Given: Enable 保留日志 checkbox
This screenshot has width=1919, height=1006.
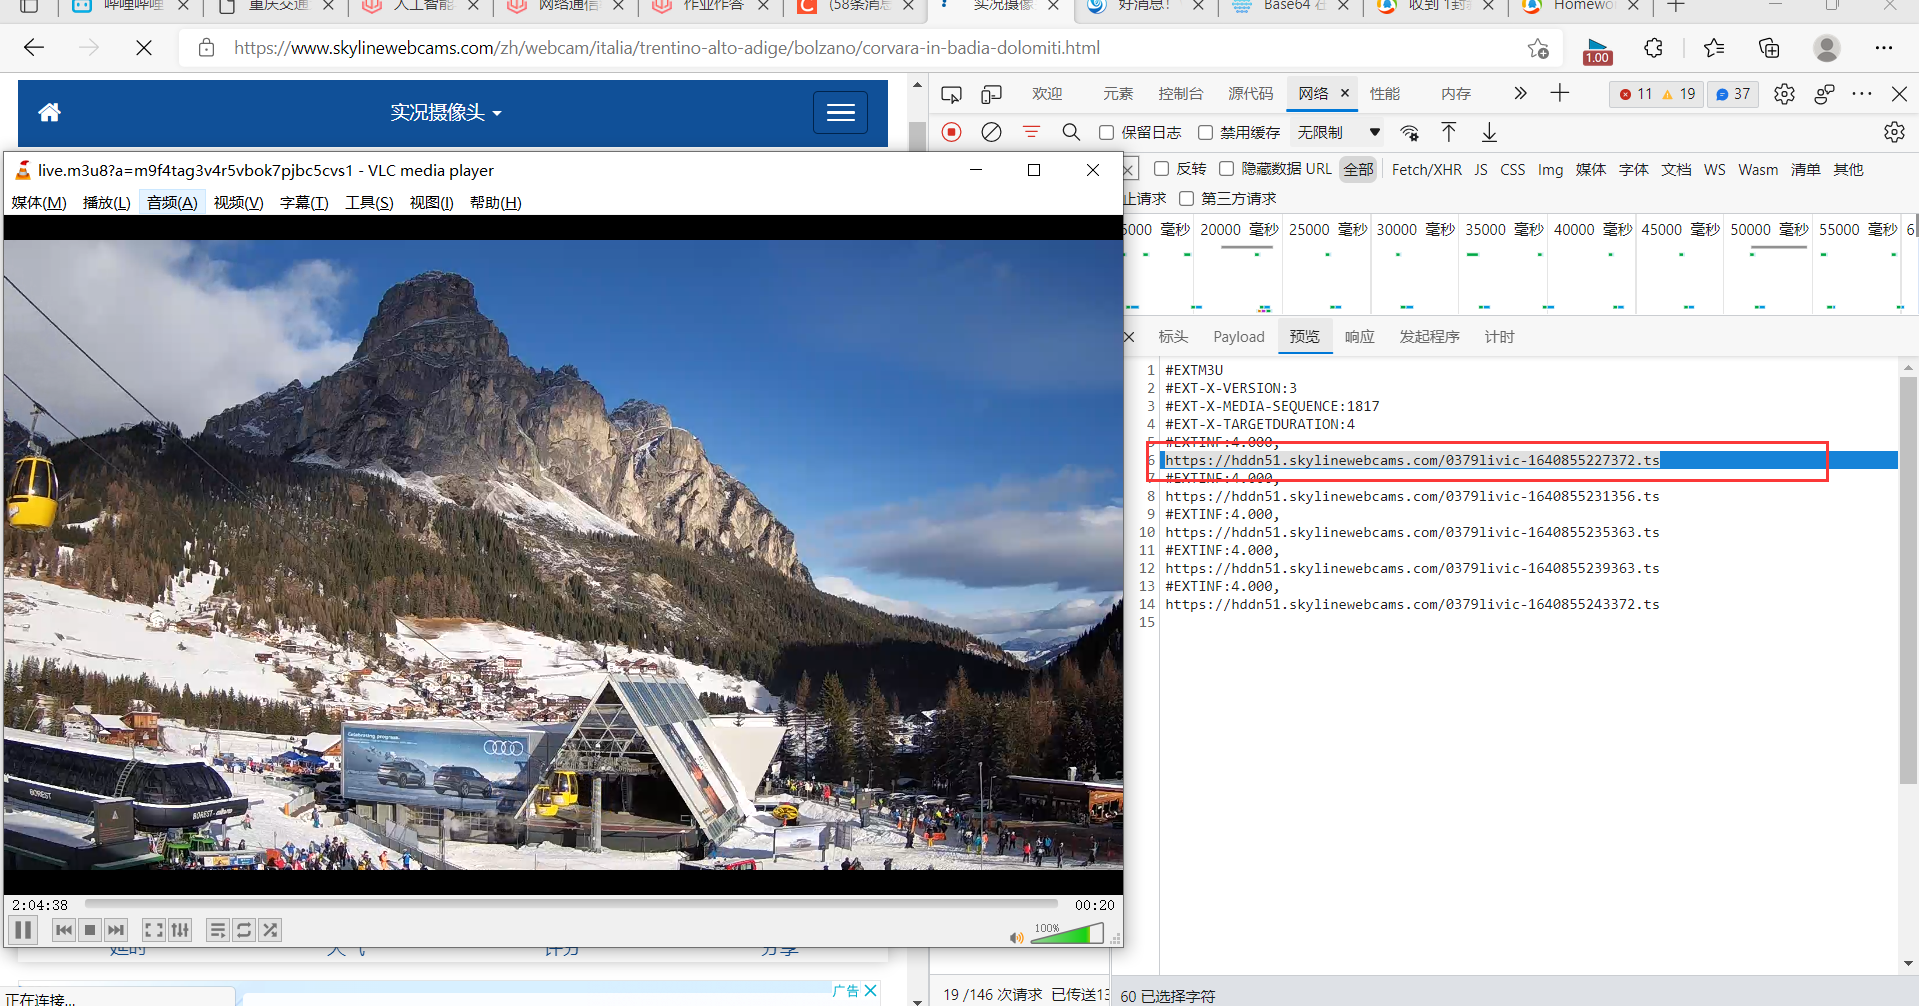Looking at the screenshot, I should coord(1106,132).
